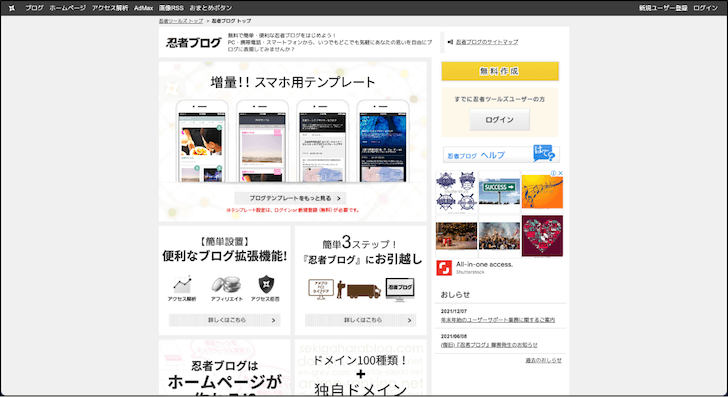Click the red Shutterstock logo icon
This screenshot has width=728, height=397.
pyautogui.click(x=444, y=268)
